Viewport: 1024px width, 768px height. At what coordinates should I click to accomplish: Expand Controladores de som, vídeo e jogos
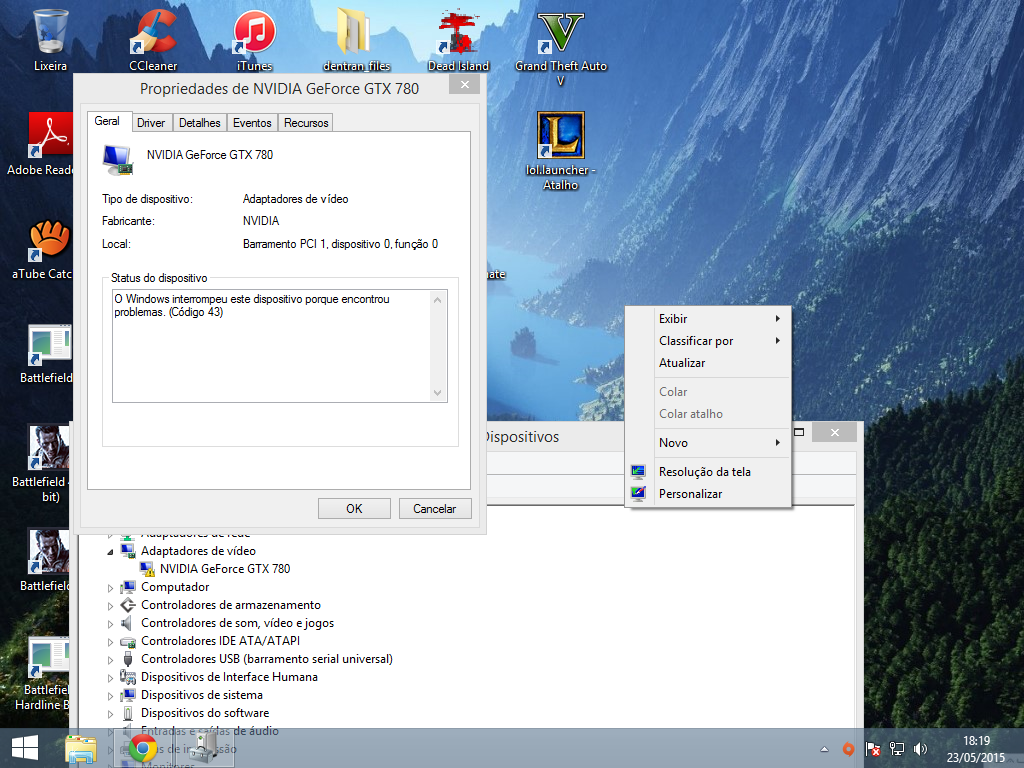click(x=110, y=624)
